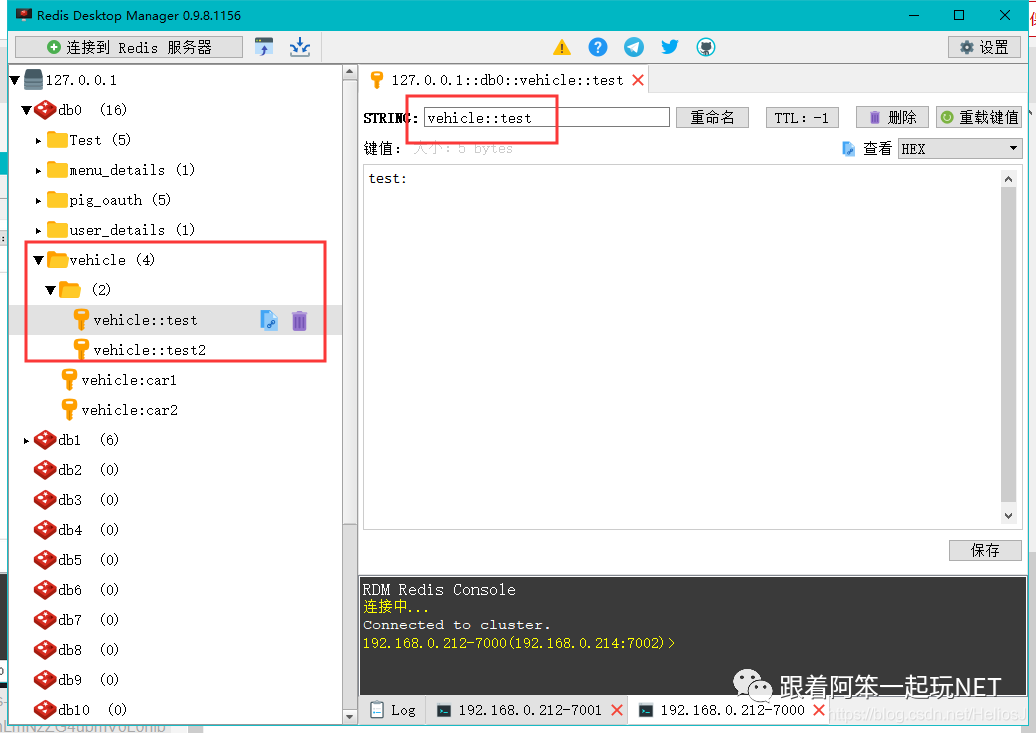Click the view-as document icon
This screenshot has height=733, width=1036.
[848, 149]
